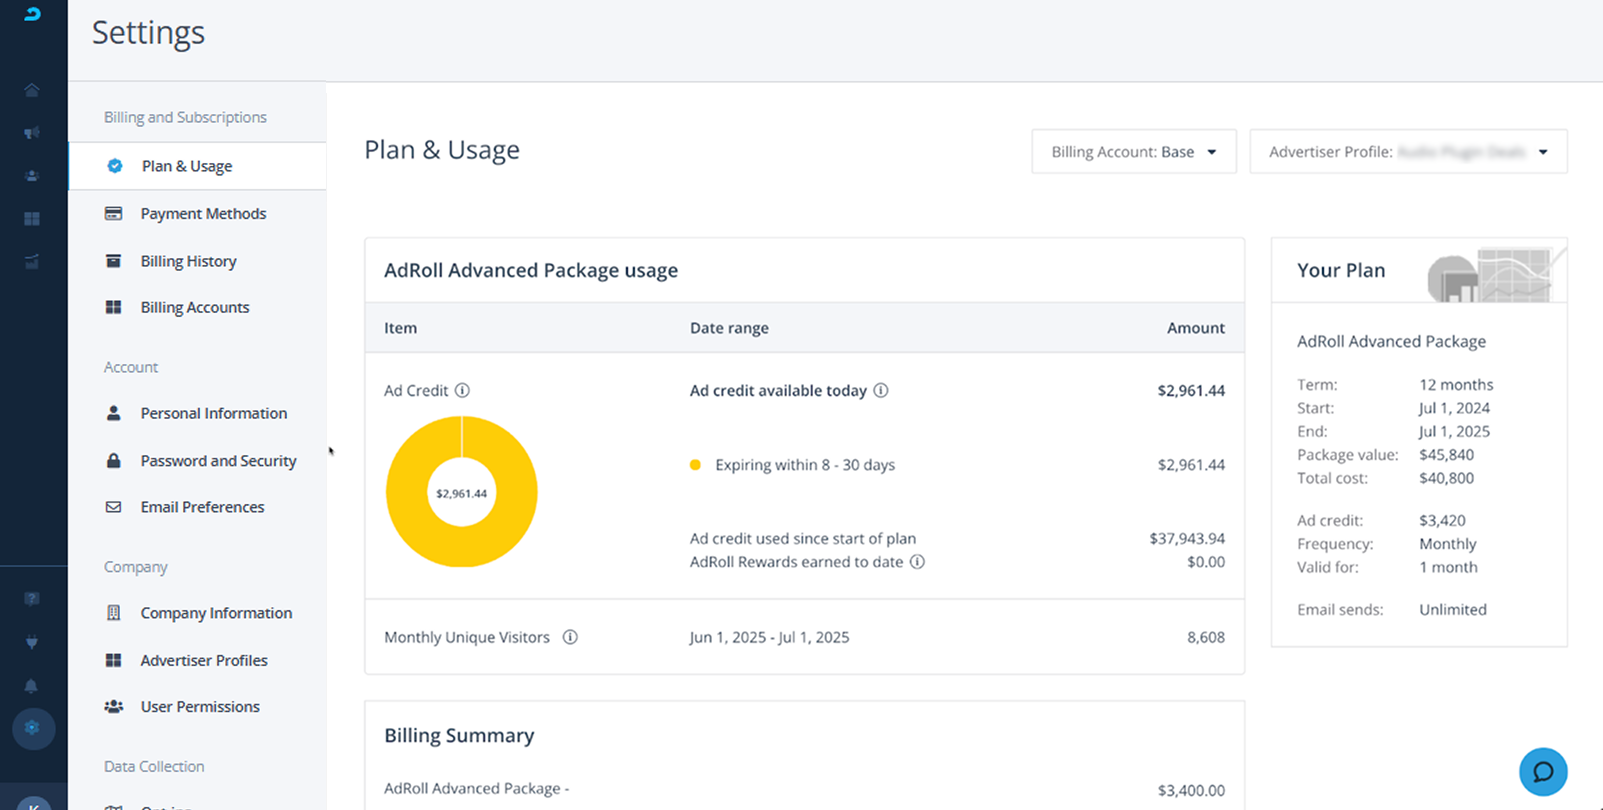This screenshot has width=1603, height=810.
Task: Open the user avatar at the sidebar bottom
Action: click(x=34, y=803)
